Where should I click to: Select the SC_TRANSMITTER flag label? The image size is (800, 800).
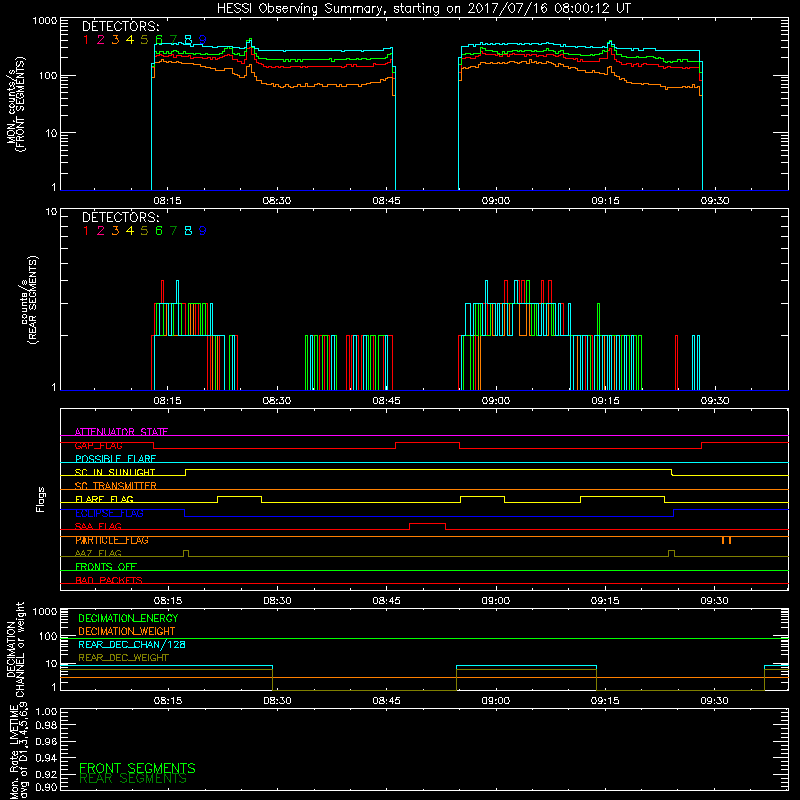pyautogui.click(x=115, y=485)
